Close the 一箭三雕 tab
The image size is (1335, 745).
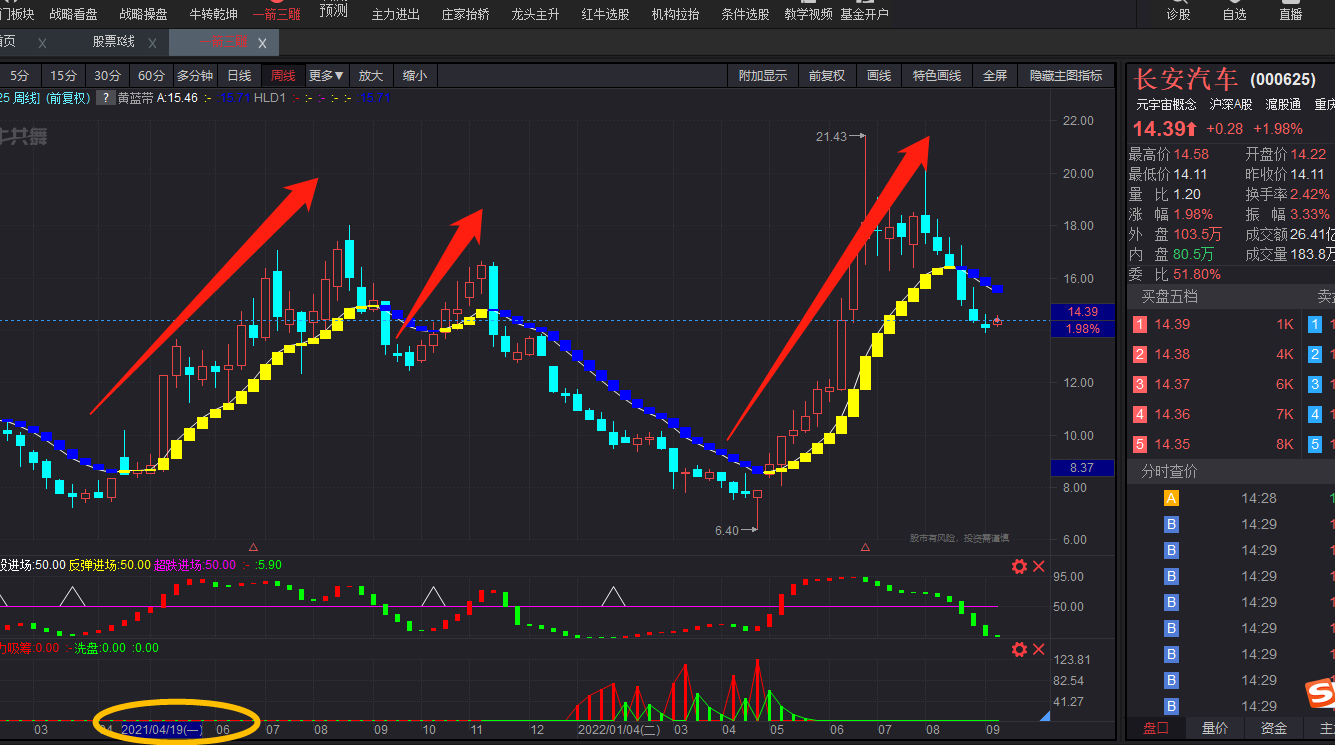point(263,43)
